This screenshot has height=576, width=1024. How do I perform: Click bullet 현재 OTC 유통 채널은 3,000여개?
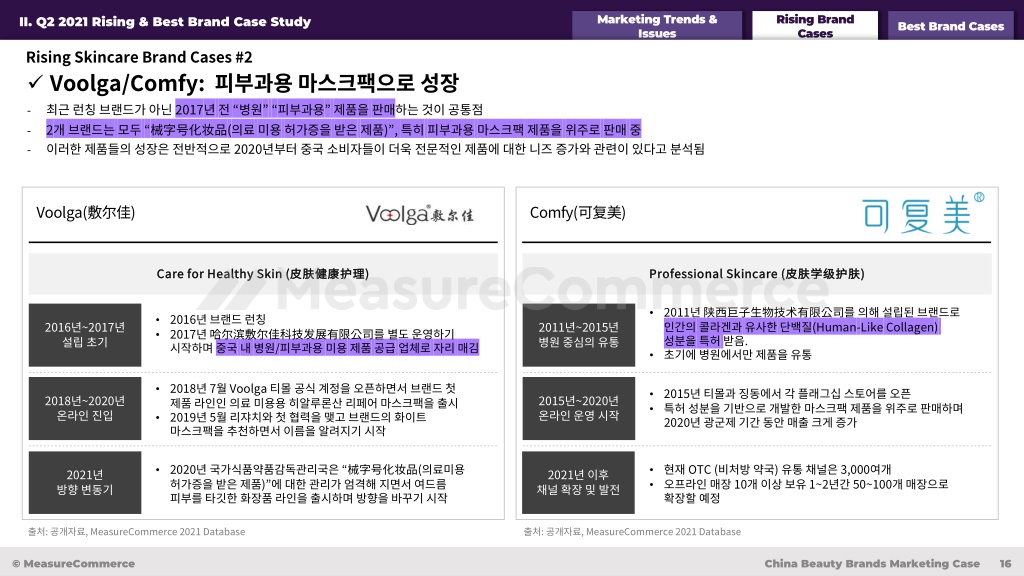point(777,470)
